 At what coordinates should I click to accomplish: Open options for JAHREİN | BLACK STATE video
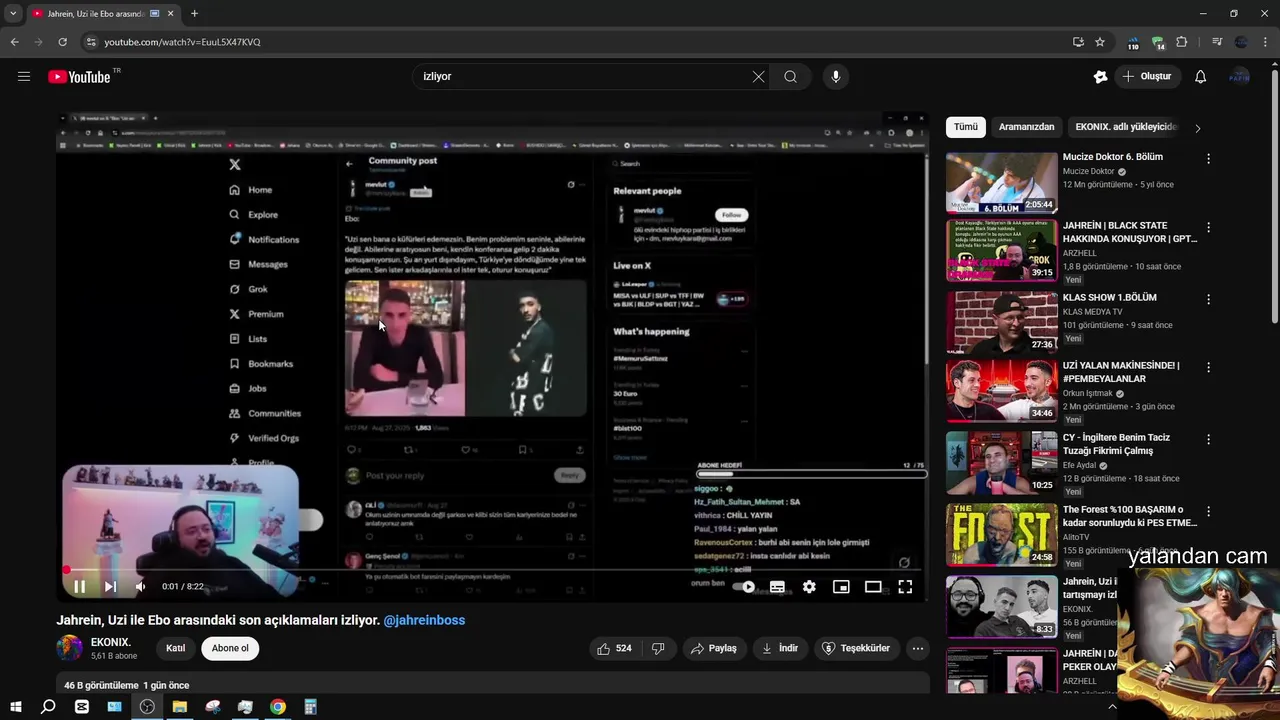1208,228
